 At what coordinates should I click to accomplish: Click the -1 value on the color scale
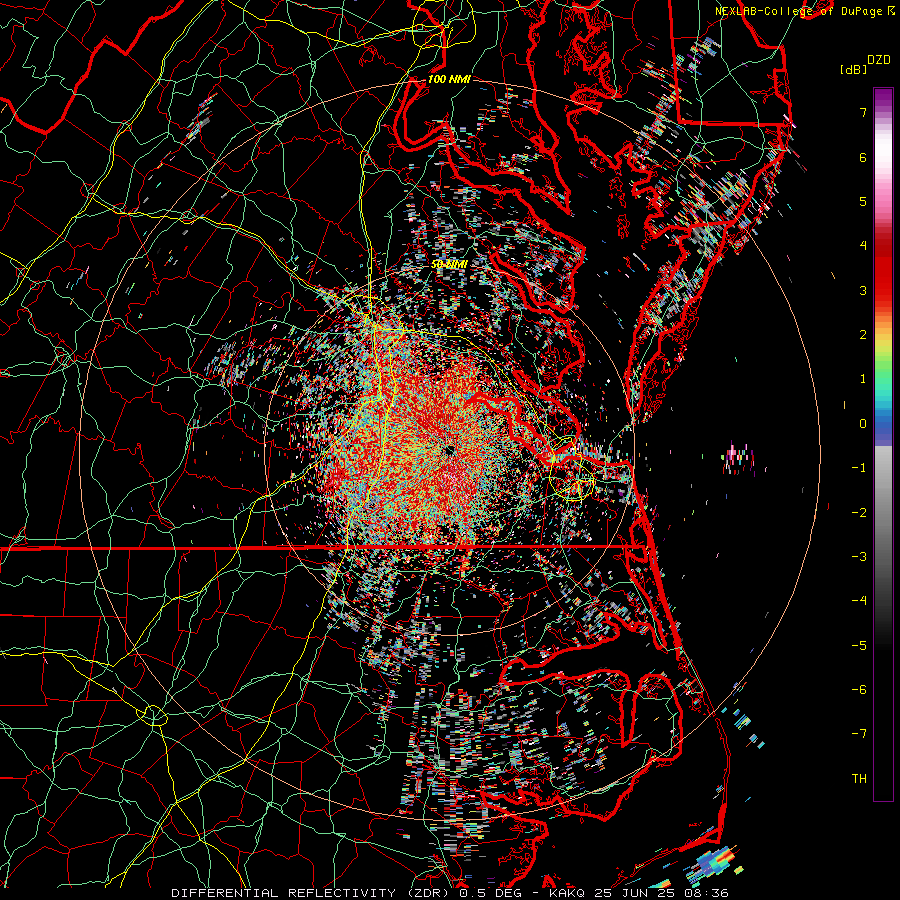859,468
